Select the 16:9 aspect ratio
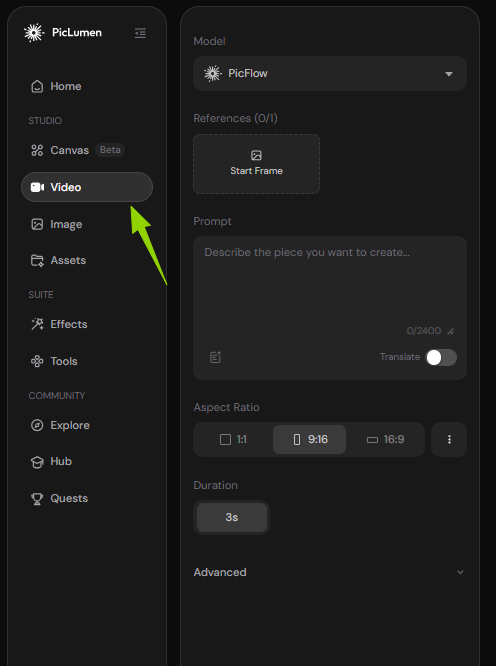496x666 pixels. 385,439
